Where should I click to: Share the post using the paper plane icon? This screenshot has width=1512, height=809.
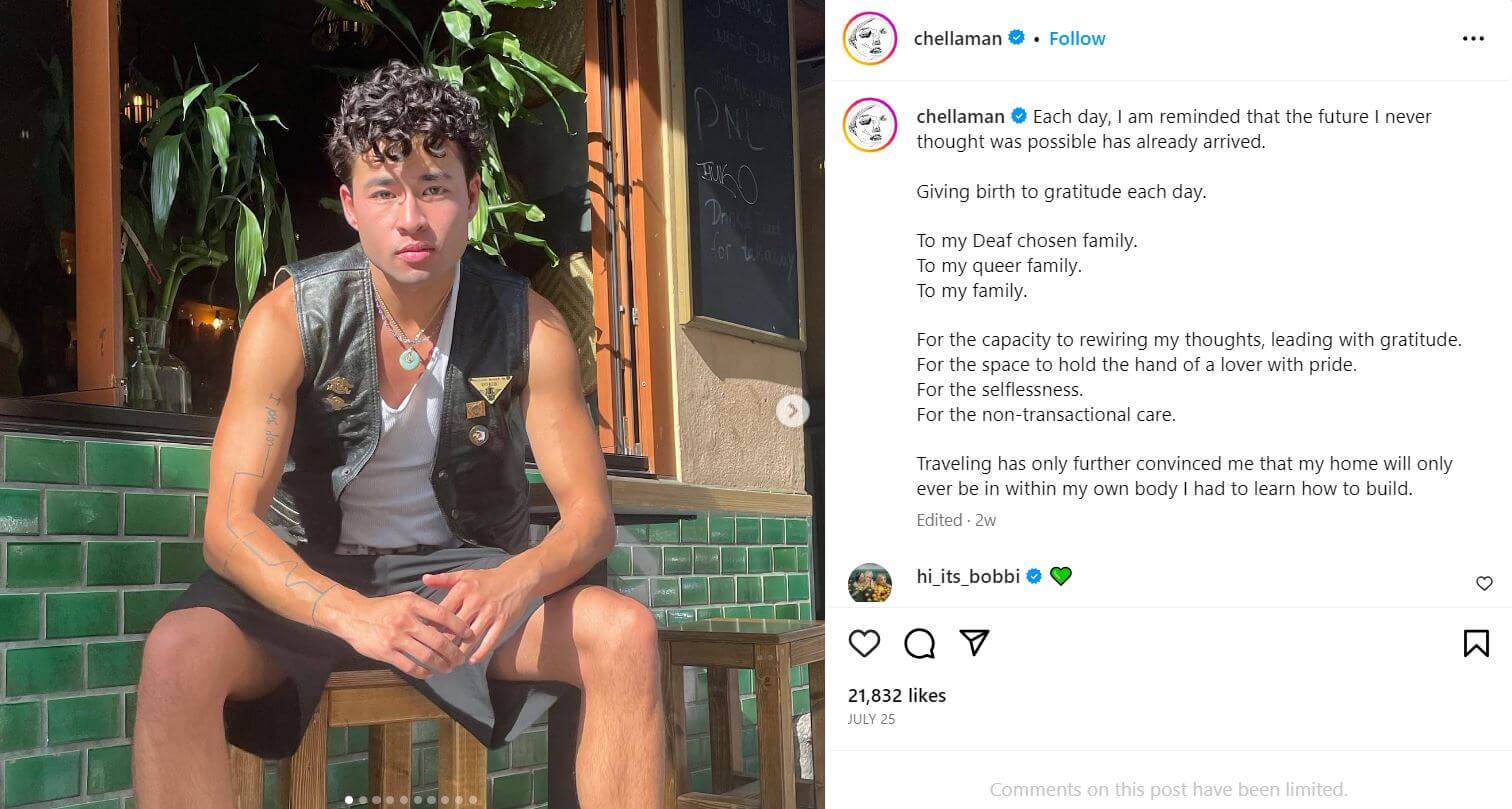click(974, 643)
